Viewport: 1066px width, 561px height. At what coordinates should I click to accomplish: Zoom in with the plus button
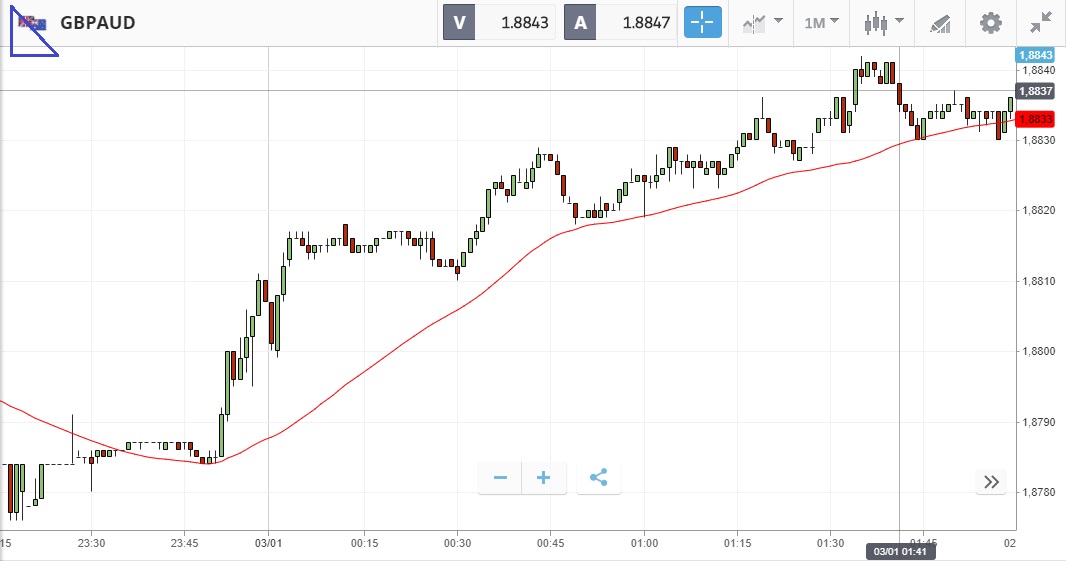(x=544, y=478)
